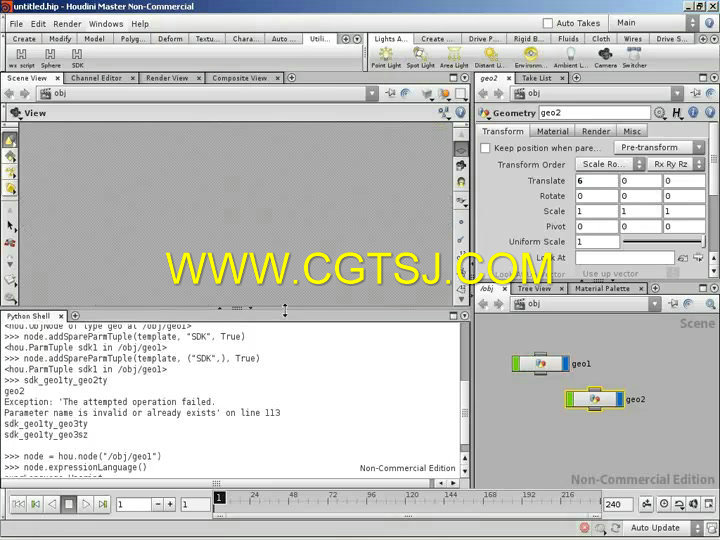Viewport: 720px width, 540px height.
Task: Switch to the Material parameter tab
Action: pyautogui.click(x=552, y=131)
